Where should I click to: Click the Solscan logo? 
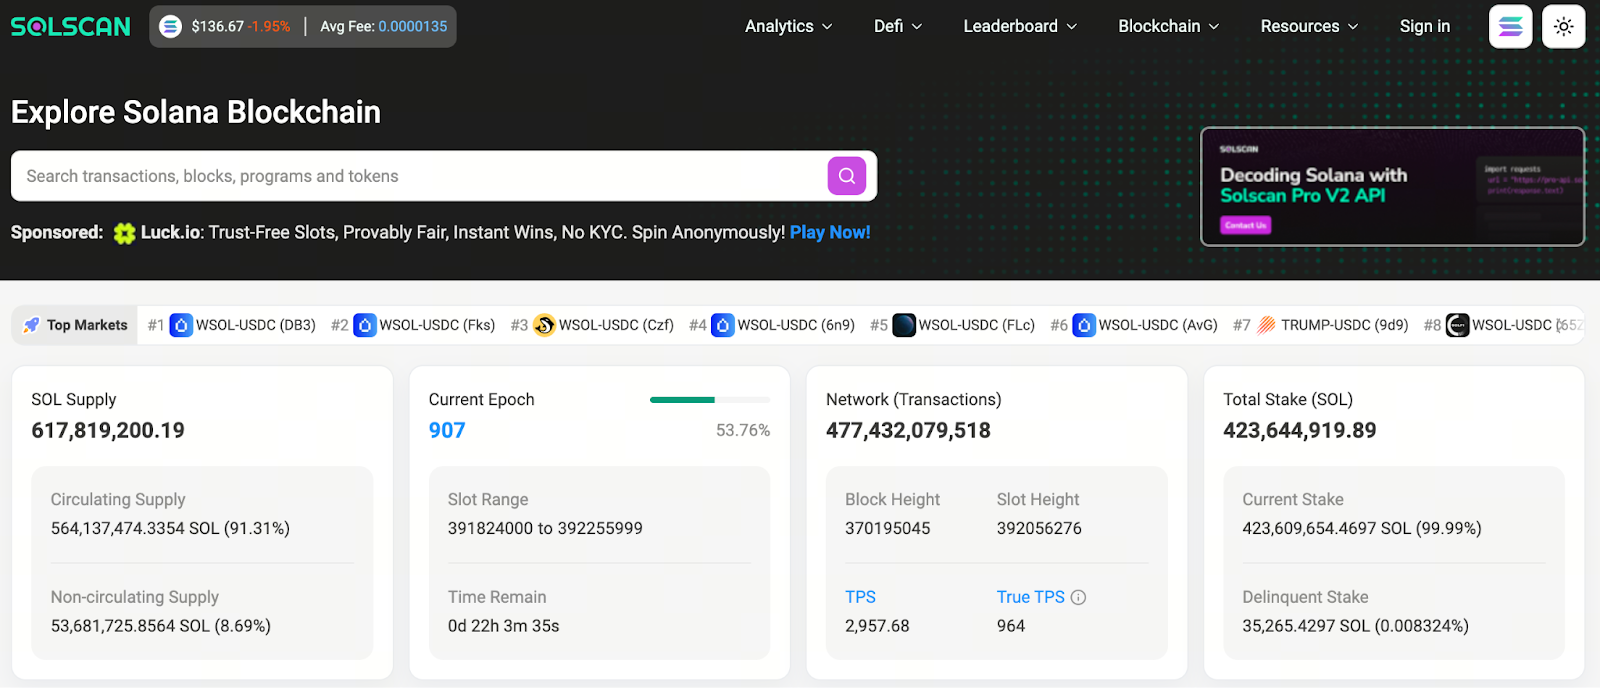70,27
